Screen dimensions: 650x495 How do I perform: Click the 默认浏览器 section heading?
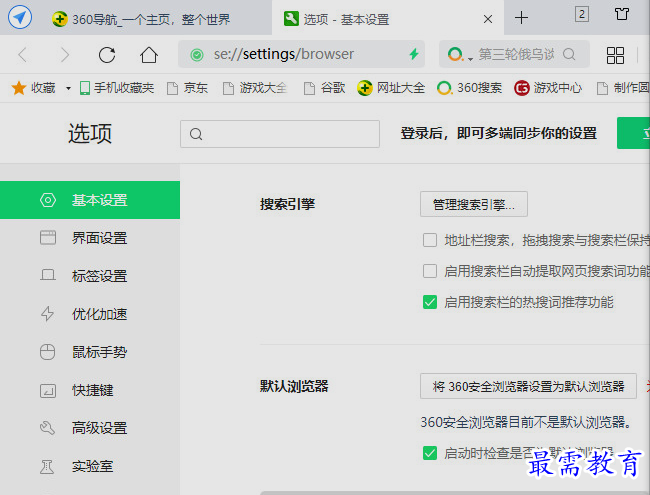coord(294,386)
